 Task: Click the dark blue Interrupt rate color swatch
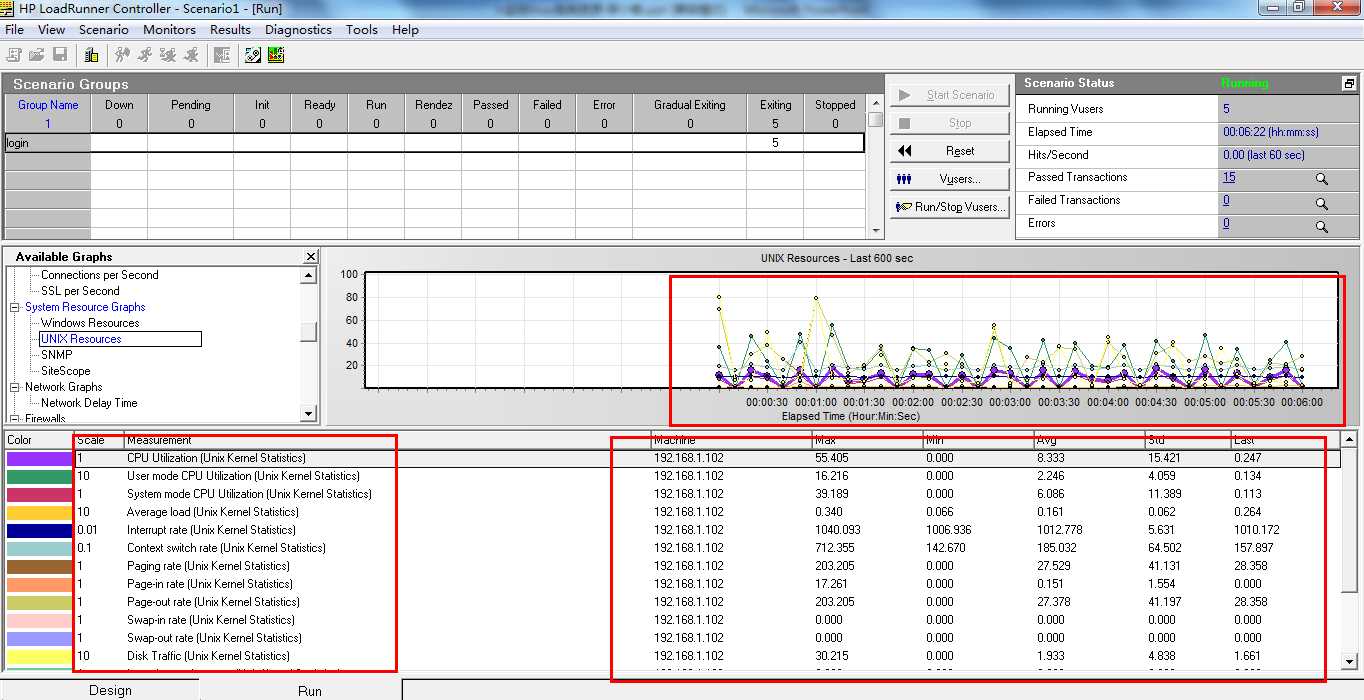click(x=38, y=530)
